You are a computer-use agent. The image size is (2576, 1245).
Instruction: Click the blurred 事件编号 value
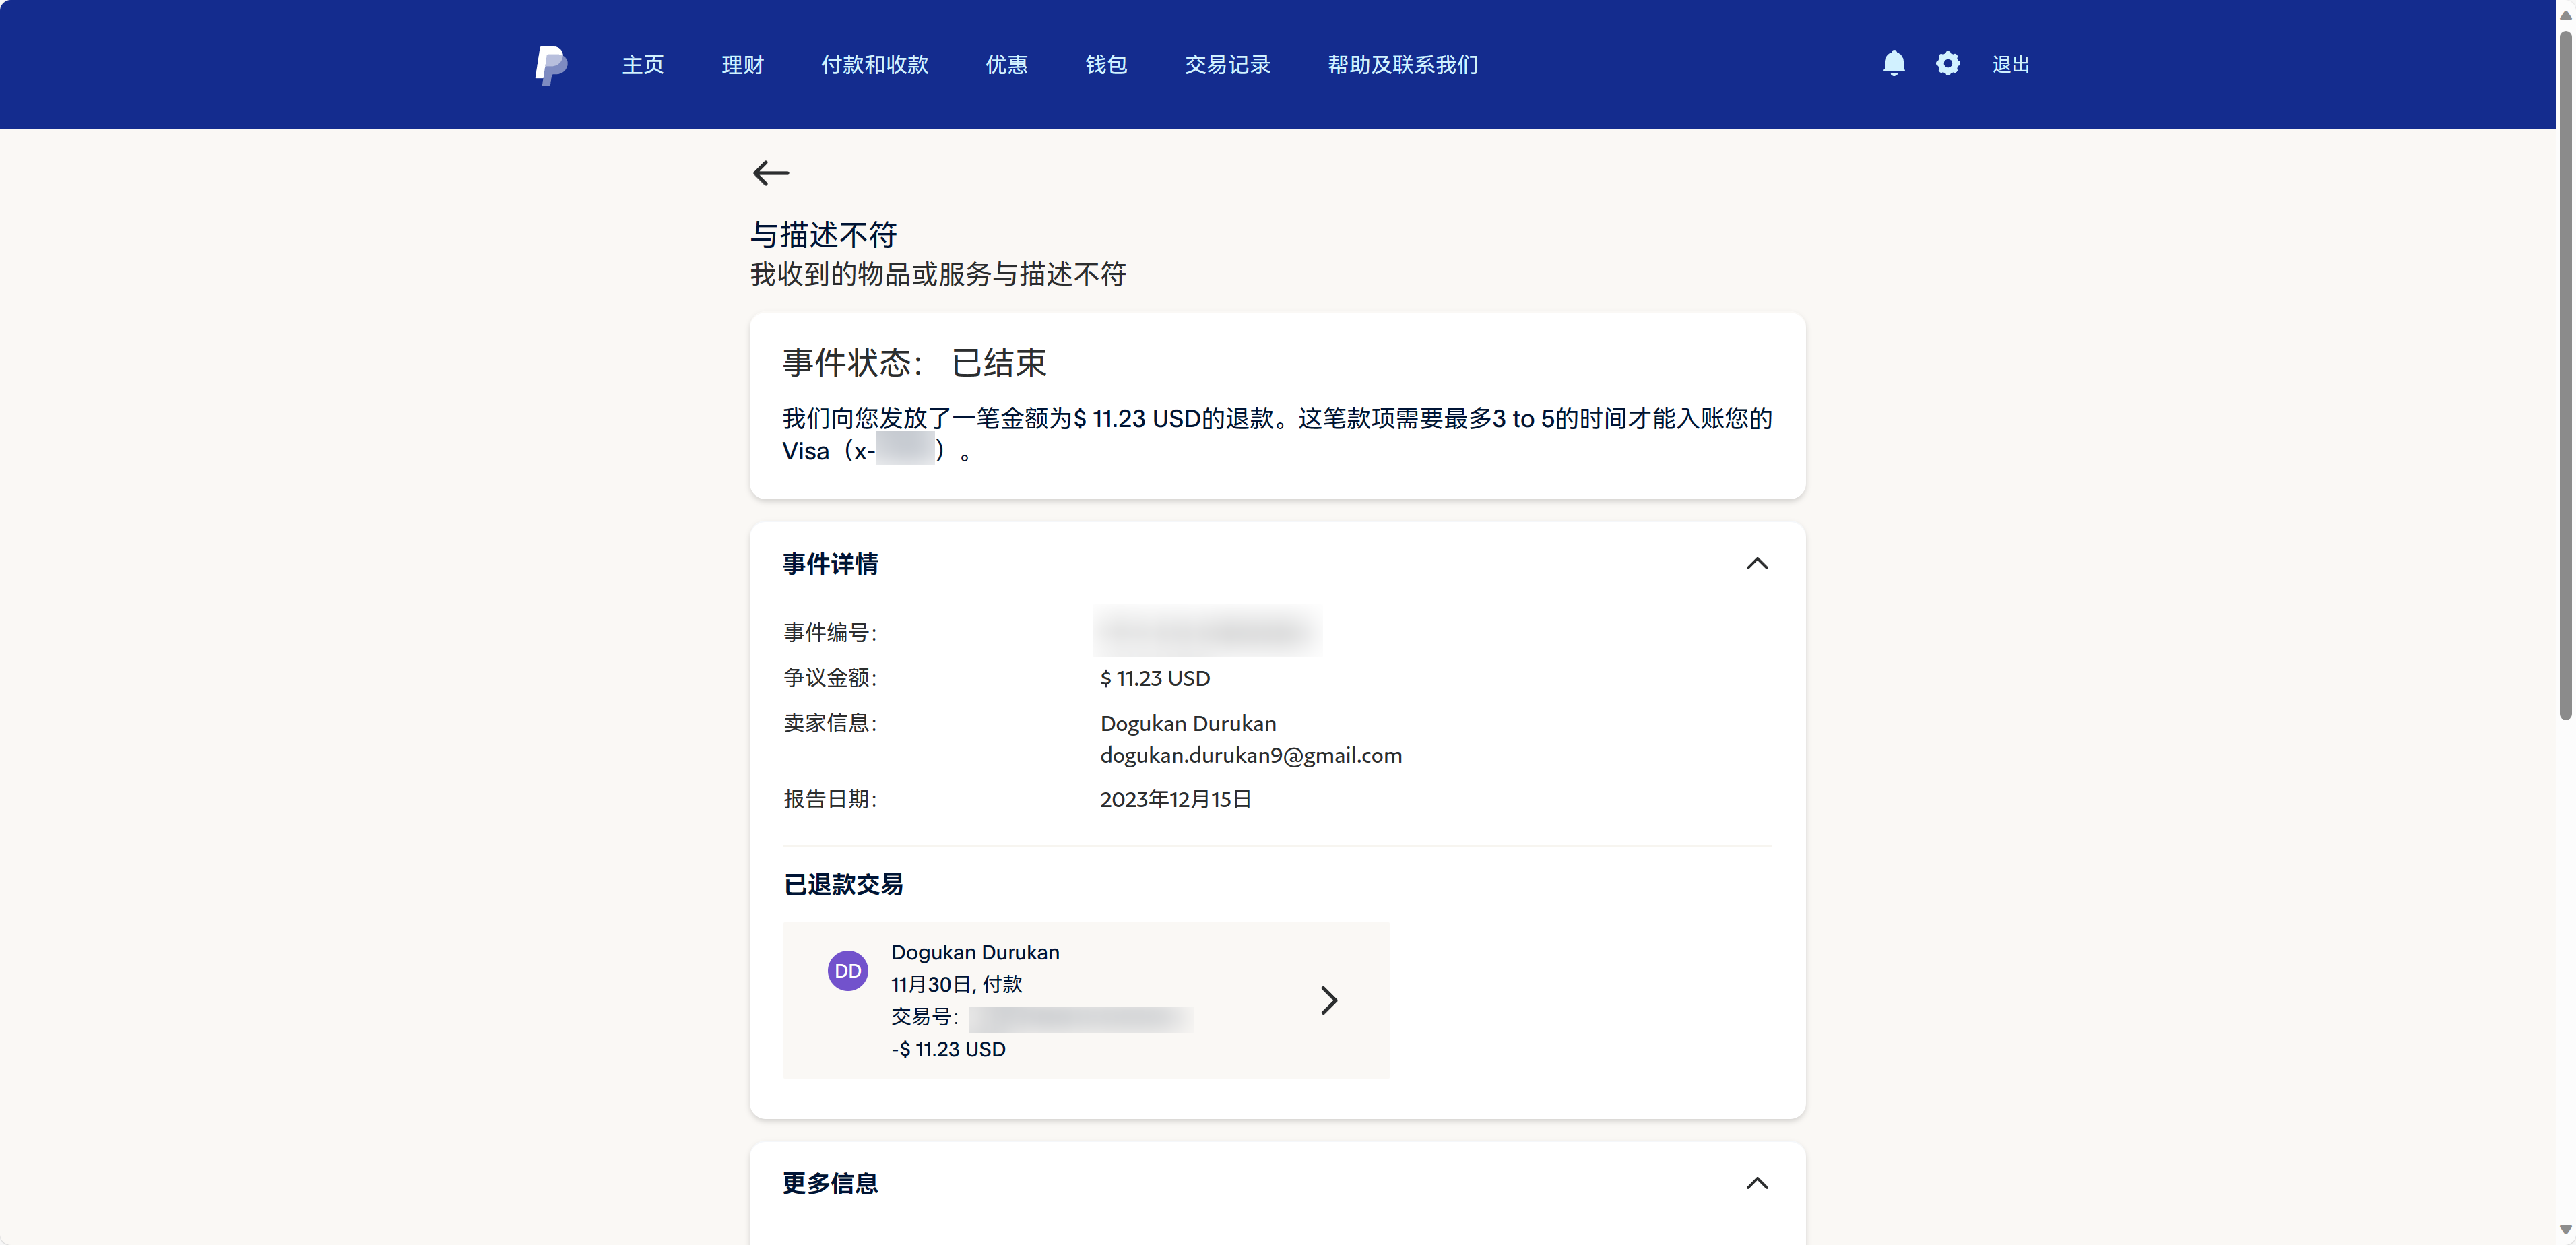(x=1207, y=631)
